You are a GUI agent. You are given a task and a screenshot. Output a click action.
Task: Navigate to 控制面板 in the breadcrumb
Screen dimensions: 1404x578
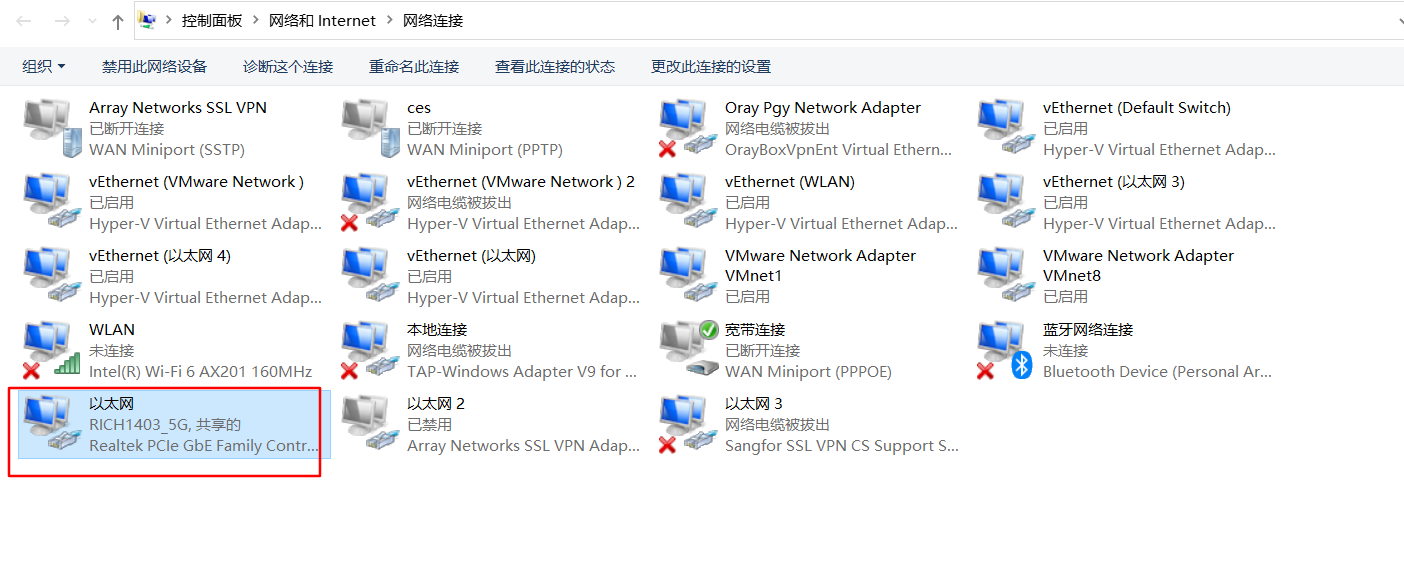pos(212,21)
